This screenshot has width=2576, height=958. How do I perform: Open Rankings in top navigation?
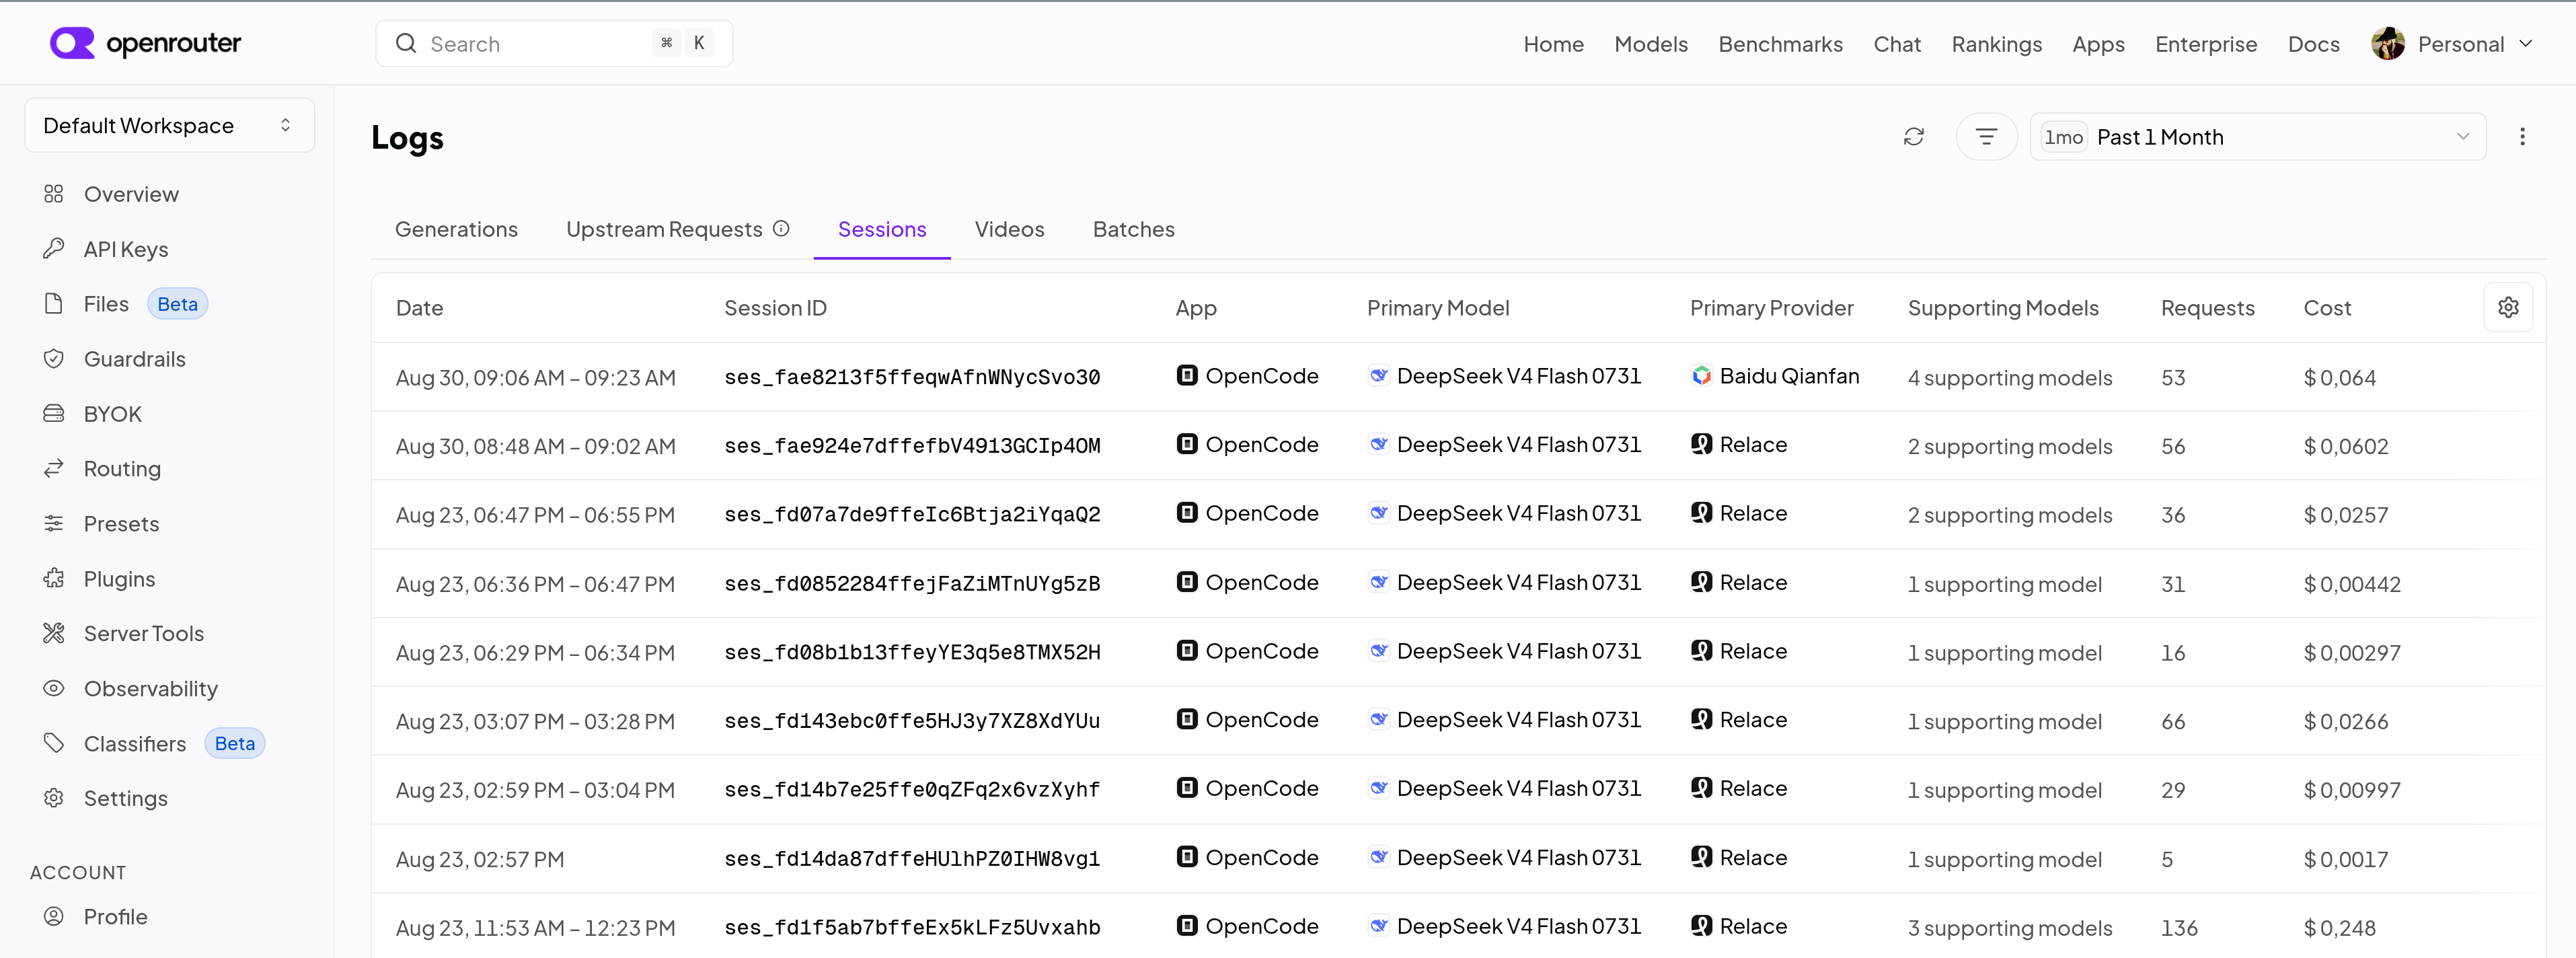[x=1996, y=44]
